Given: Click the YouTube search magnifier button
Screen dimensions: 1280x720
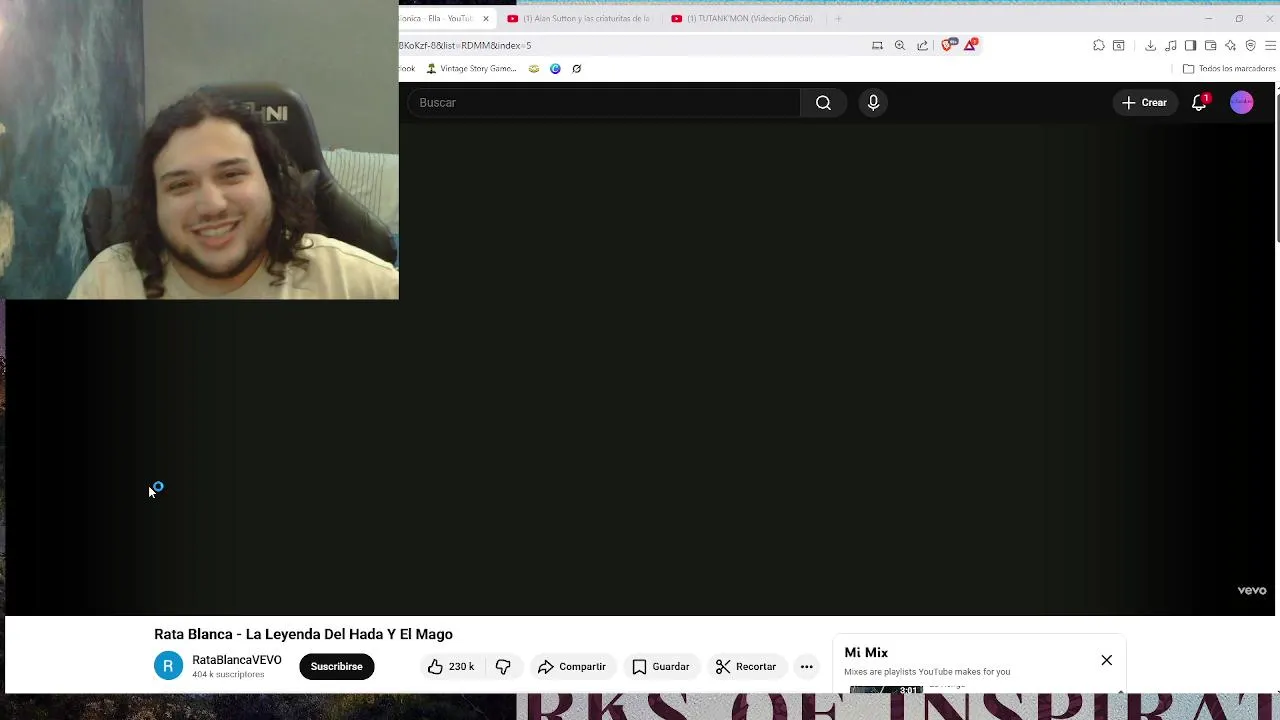Looking at the screenshot, I should pos(823,103).
